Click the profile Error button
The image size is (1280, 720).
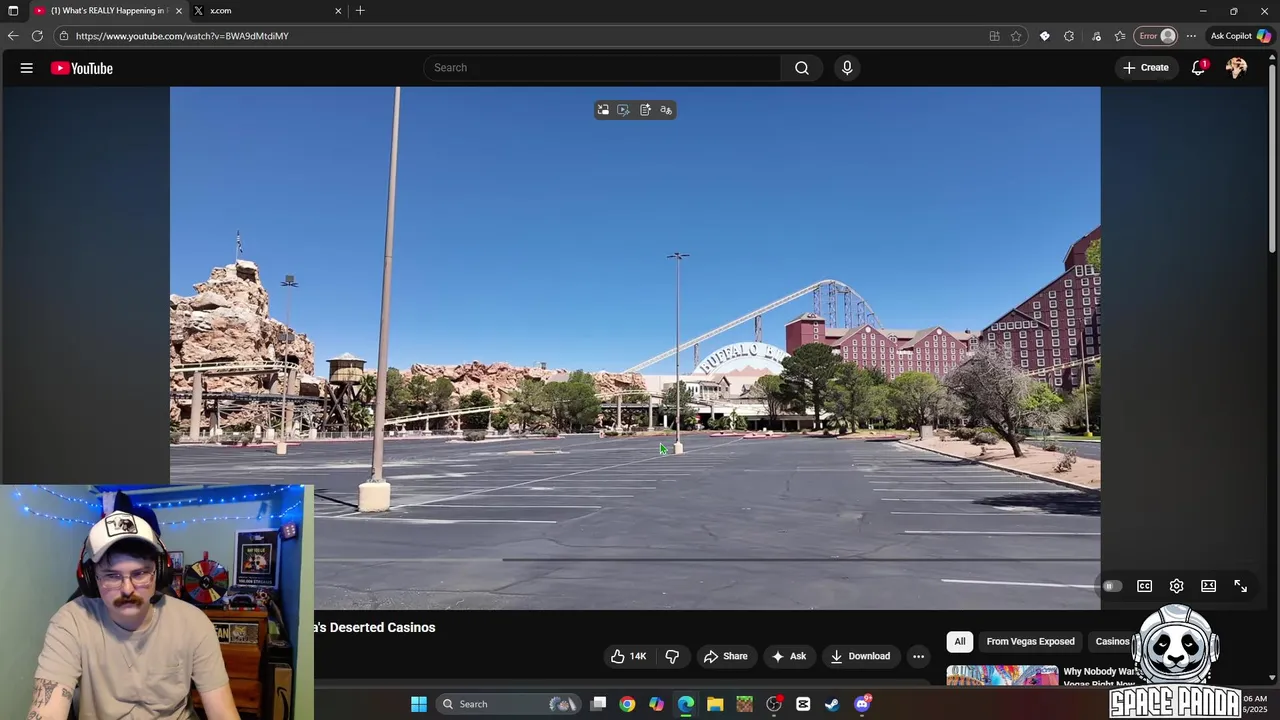(1157, 36)
